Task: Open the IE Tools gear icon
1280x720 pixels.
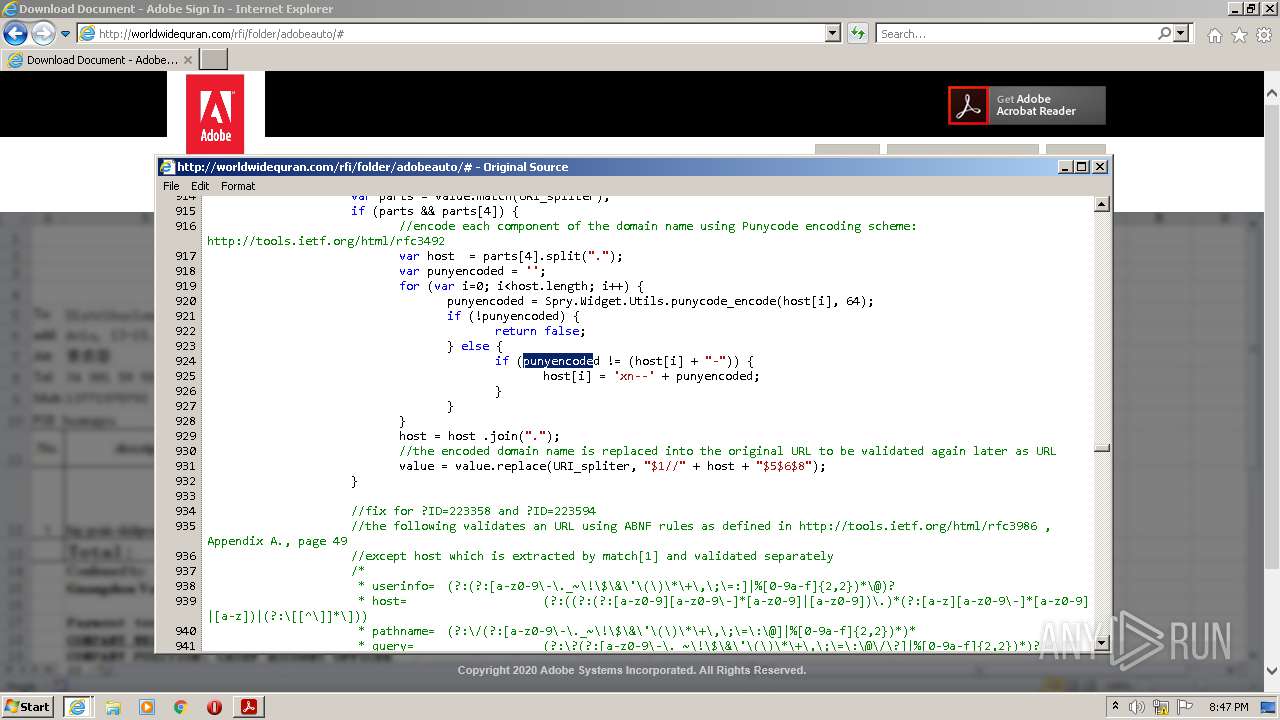Action: click(x=1264, y=35)
